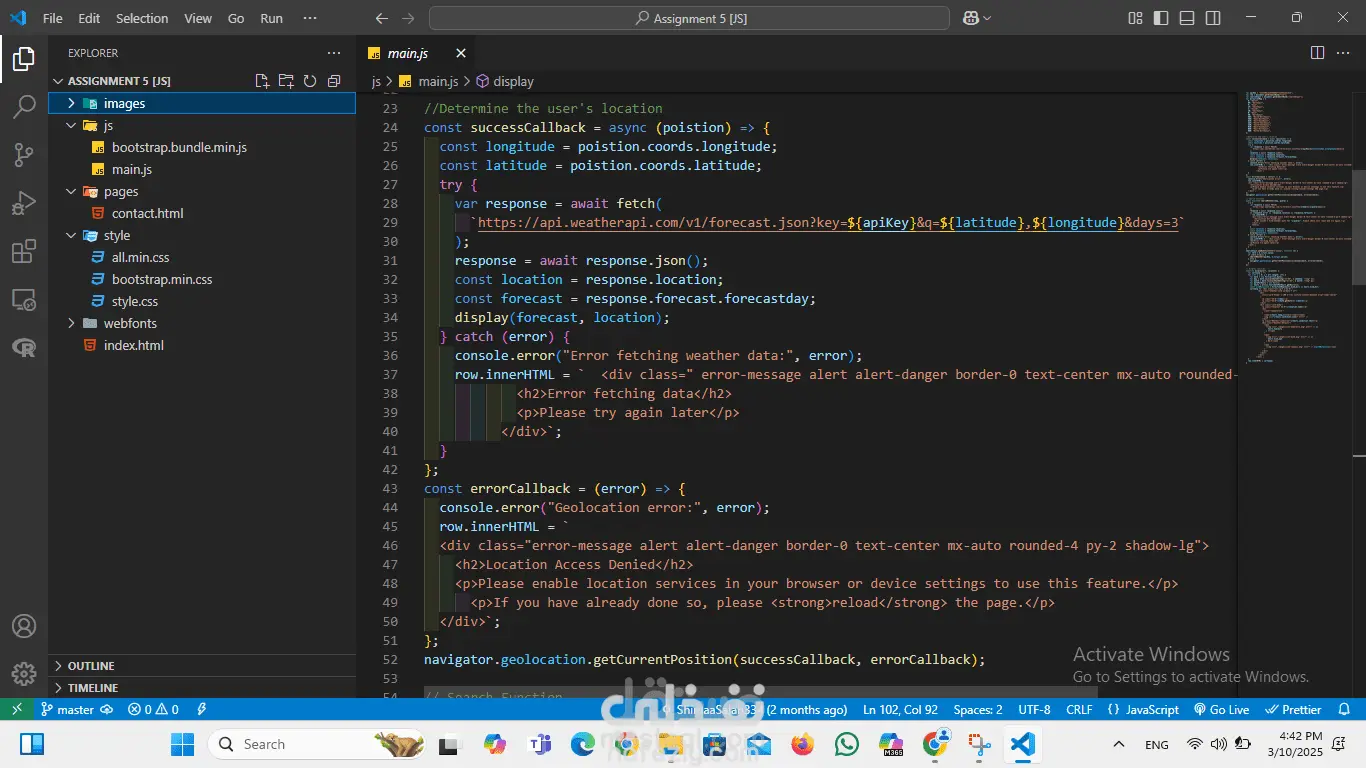The image size is (1366, 768).
Task: Toggle the bottom panel layout button
Action: (x=1187, y=18)
